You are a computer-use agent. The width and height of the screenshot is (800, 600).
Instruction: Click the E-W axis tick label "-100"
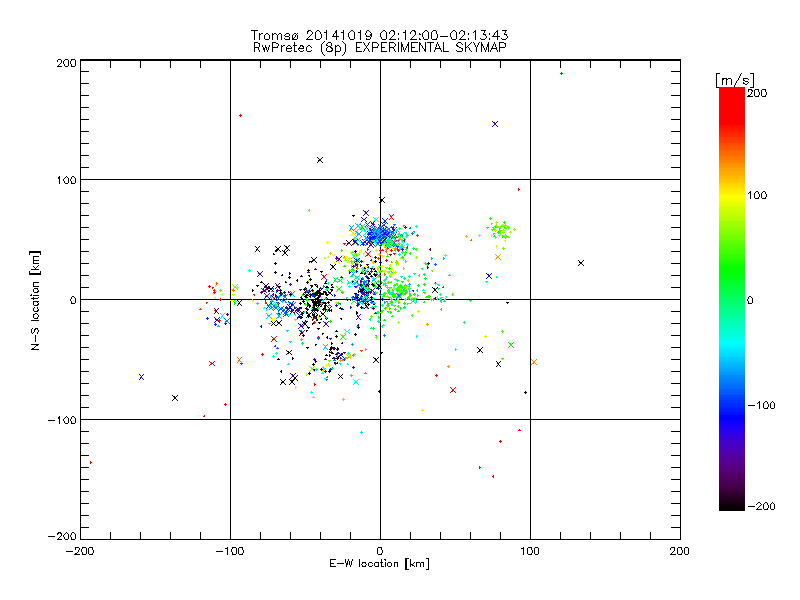[230, 551]
